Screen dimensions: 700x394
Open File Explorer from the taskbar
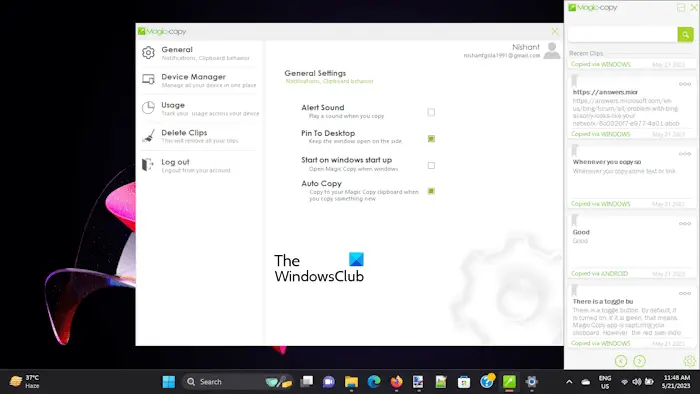[x=351, y=382]
